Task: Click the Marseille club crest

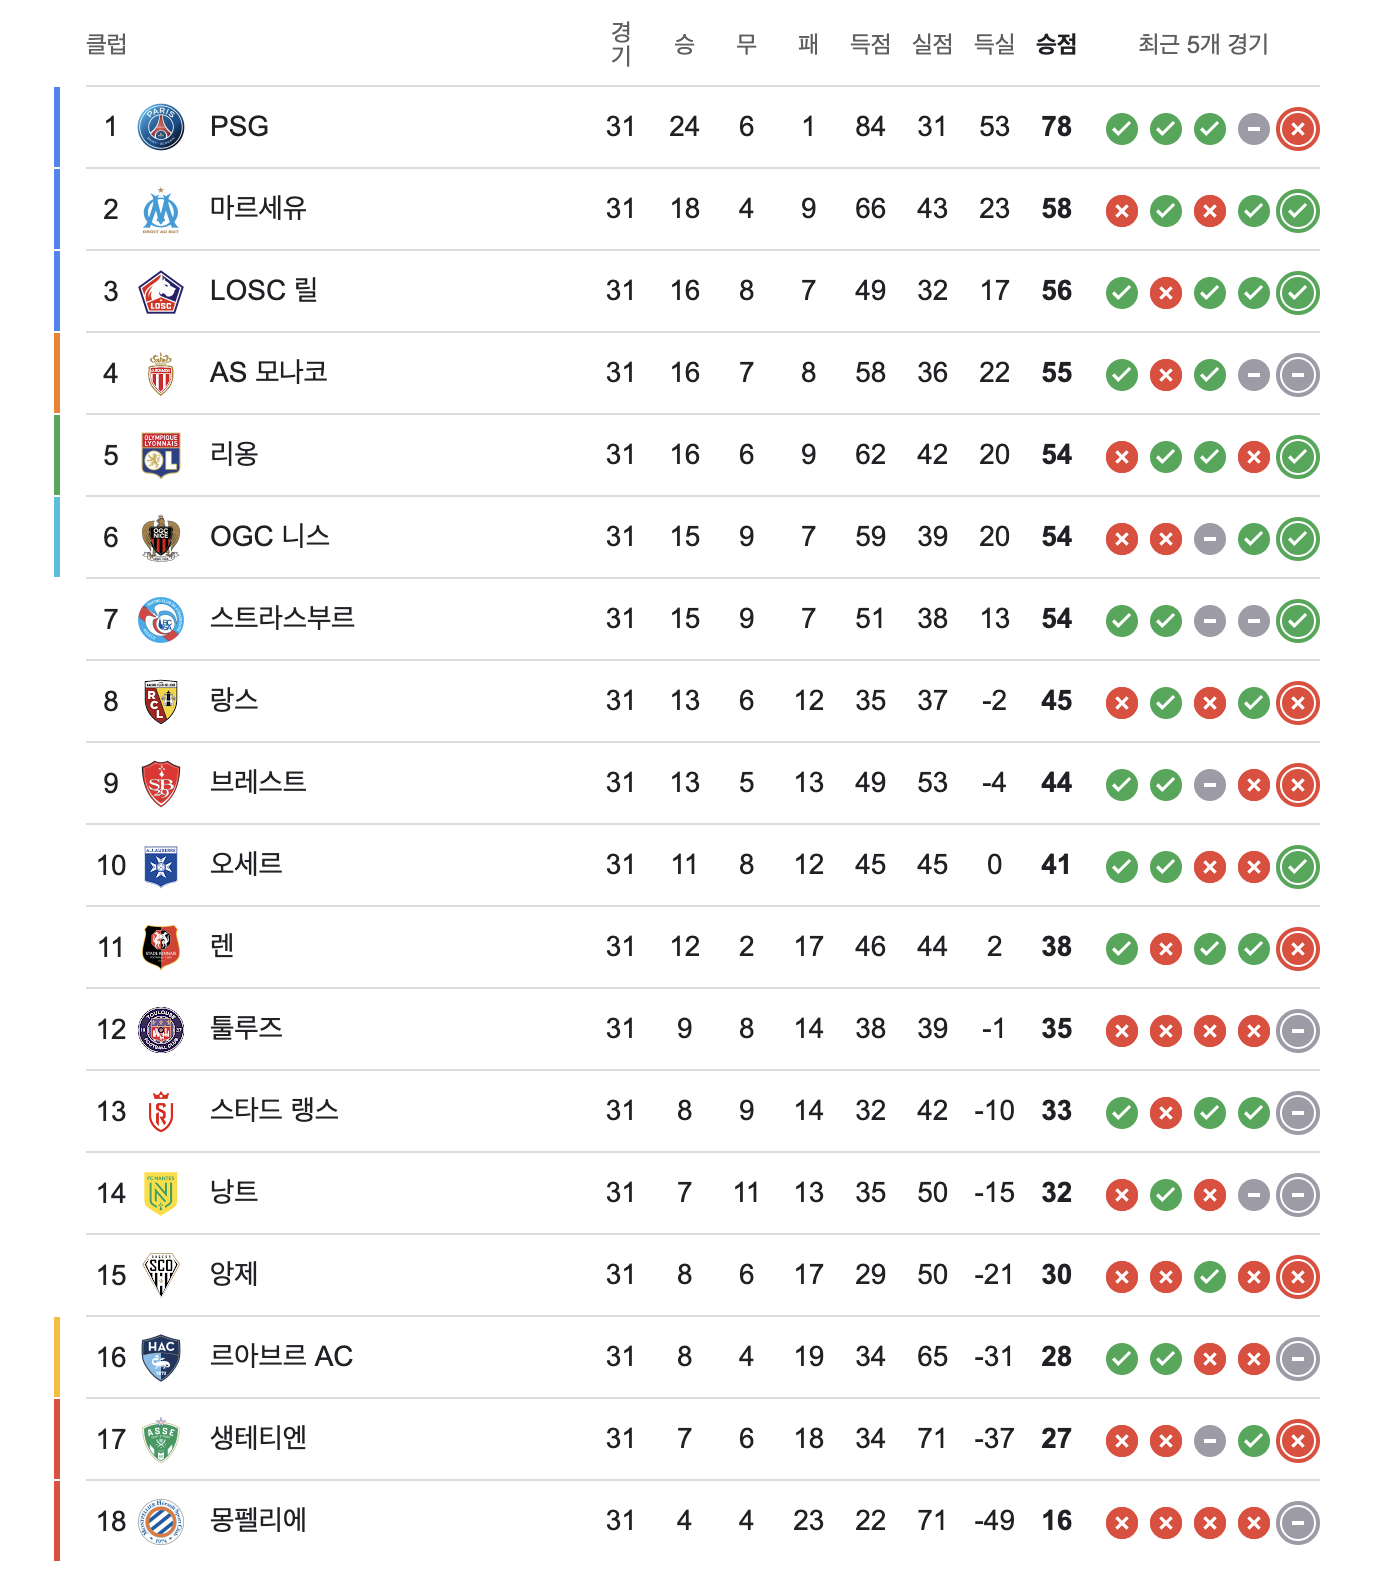Action: (x=161, y=210)
